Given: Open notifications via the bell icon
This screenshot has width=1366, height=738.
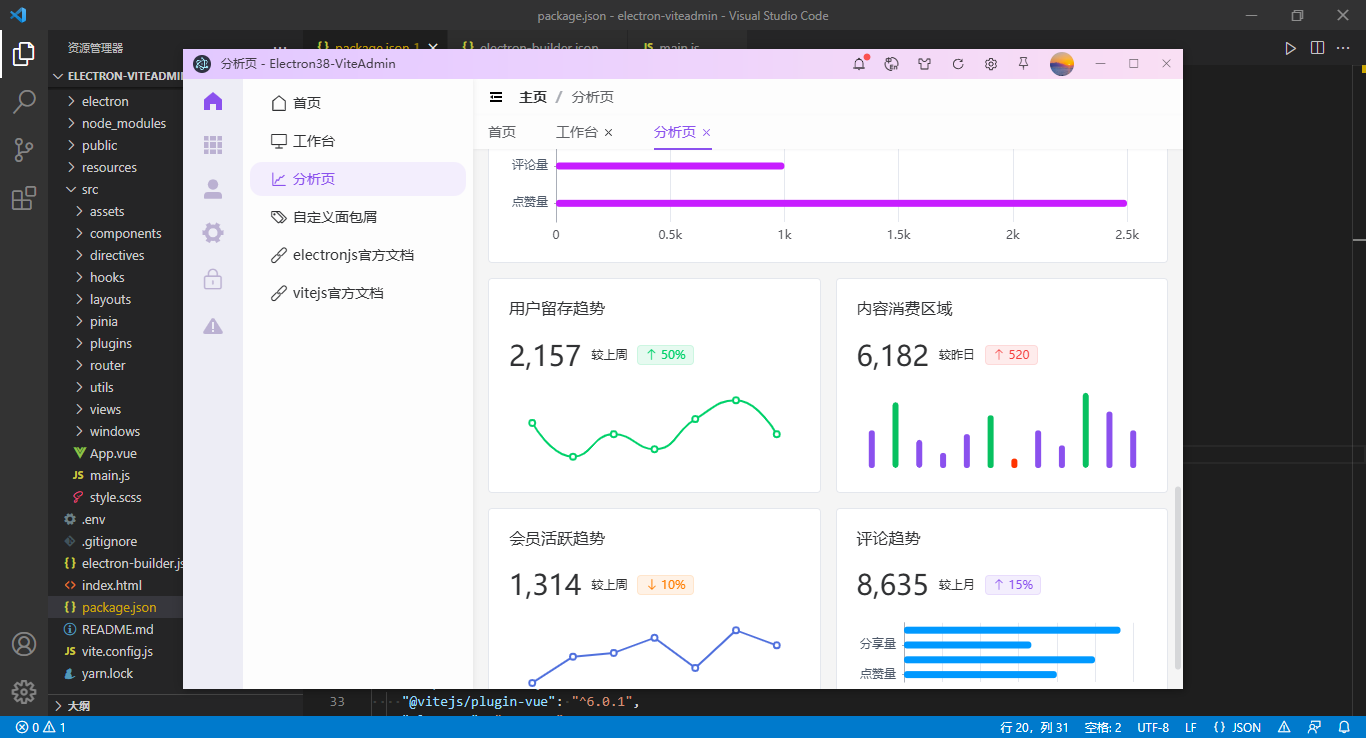Looking at the screenshot, I should [858, 63].
